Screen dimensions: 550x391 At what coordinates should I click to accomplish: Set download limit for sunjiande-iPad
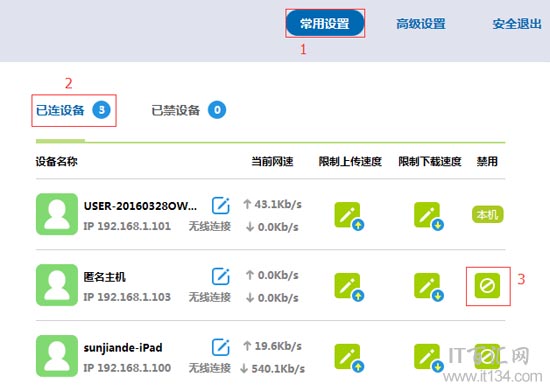pos(428,357)
